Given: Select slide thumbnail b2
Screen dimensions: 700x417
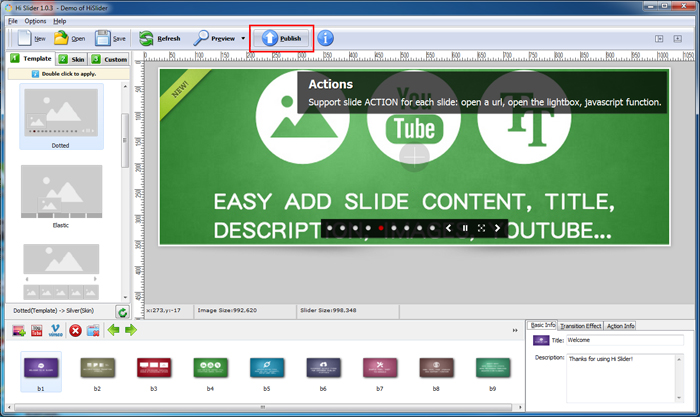Looking at the screenshot, I should coord(97,368).
